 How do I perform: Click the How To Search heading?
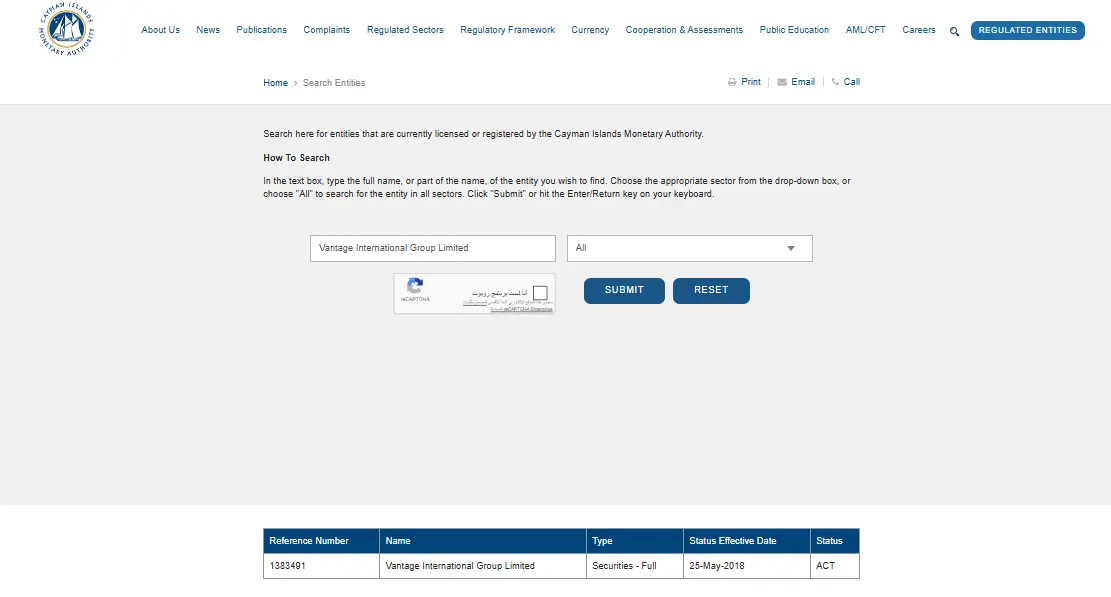[296, 158]
